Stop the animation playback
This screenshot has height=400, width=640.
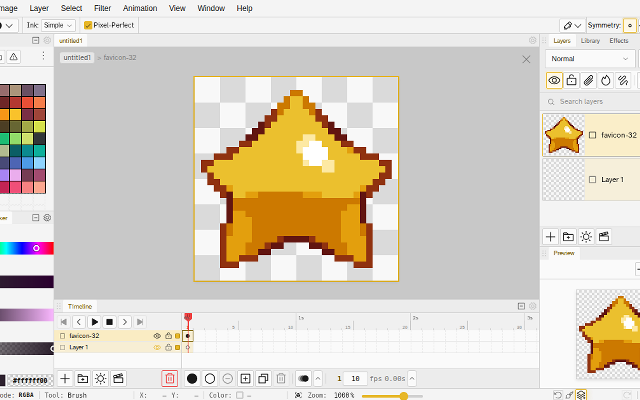[x=109, y=322]
